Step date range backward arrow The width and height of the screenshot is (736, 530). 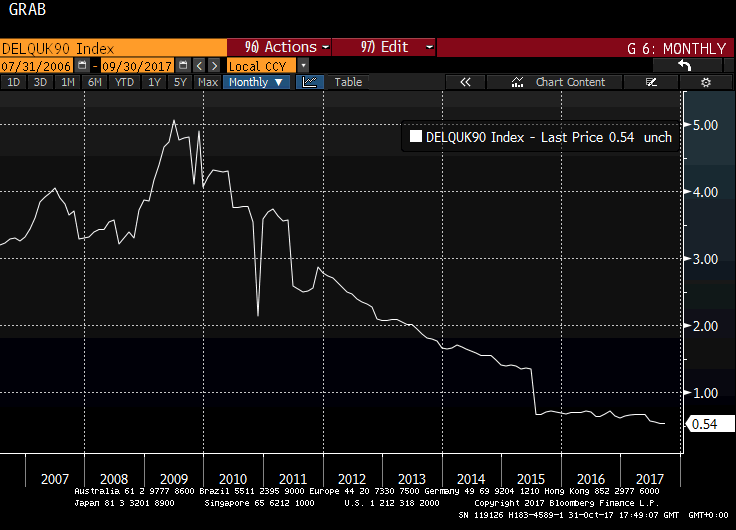[x=199, y=65]
